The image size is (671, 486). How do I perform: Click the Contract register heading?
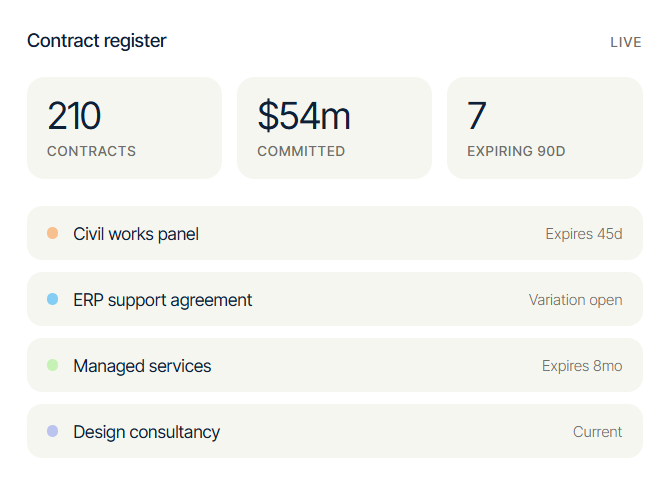click(97, 41)
